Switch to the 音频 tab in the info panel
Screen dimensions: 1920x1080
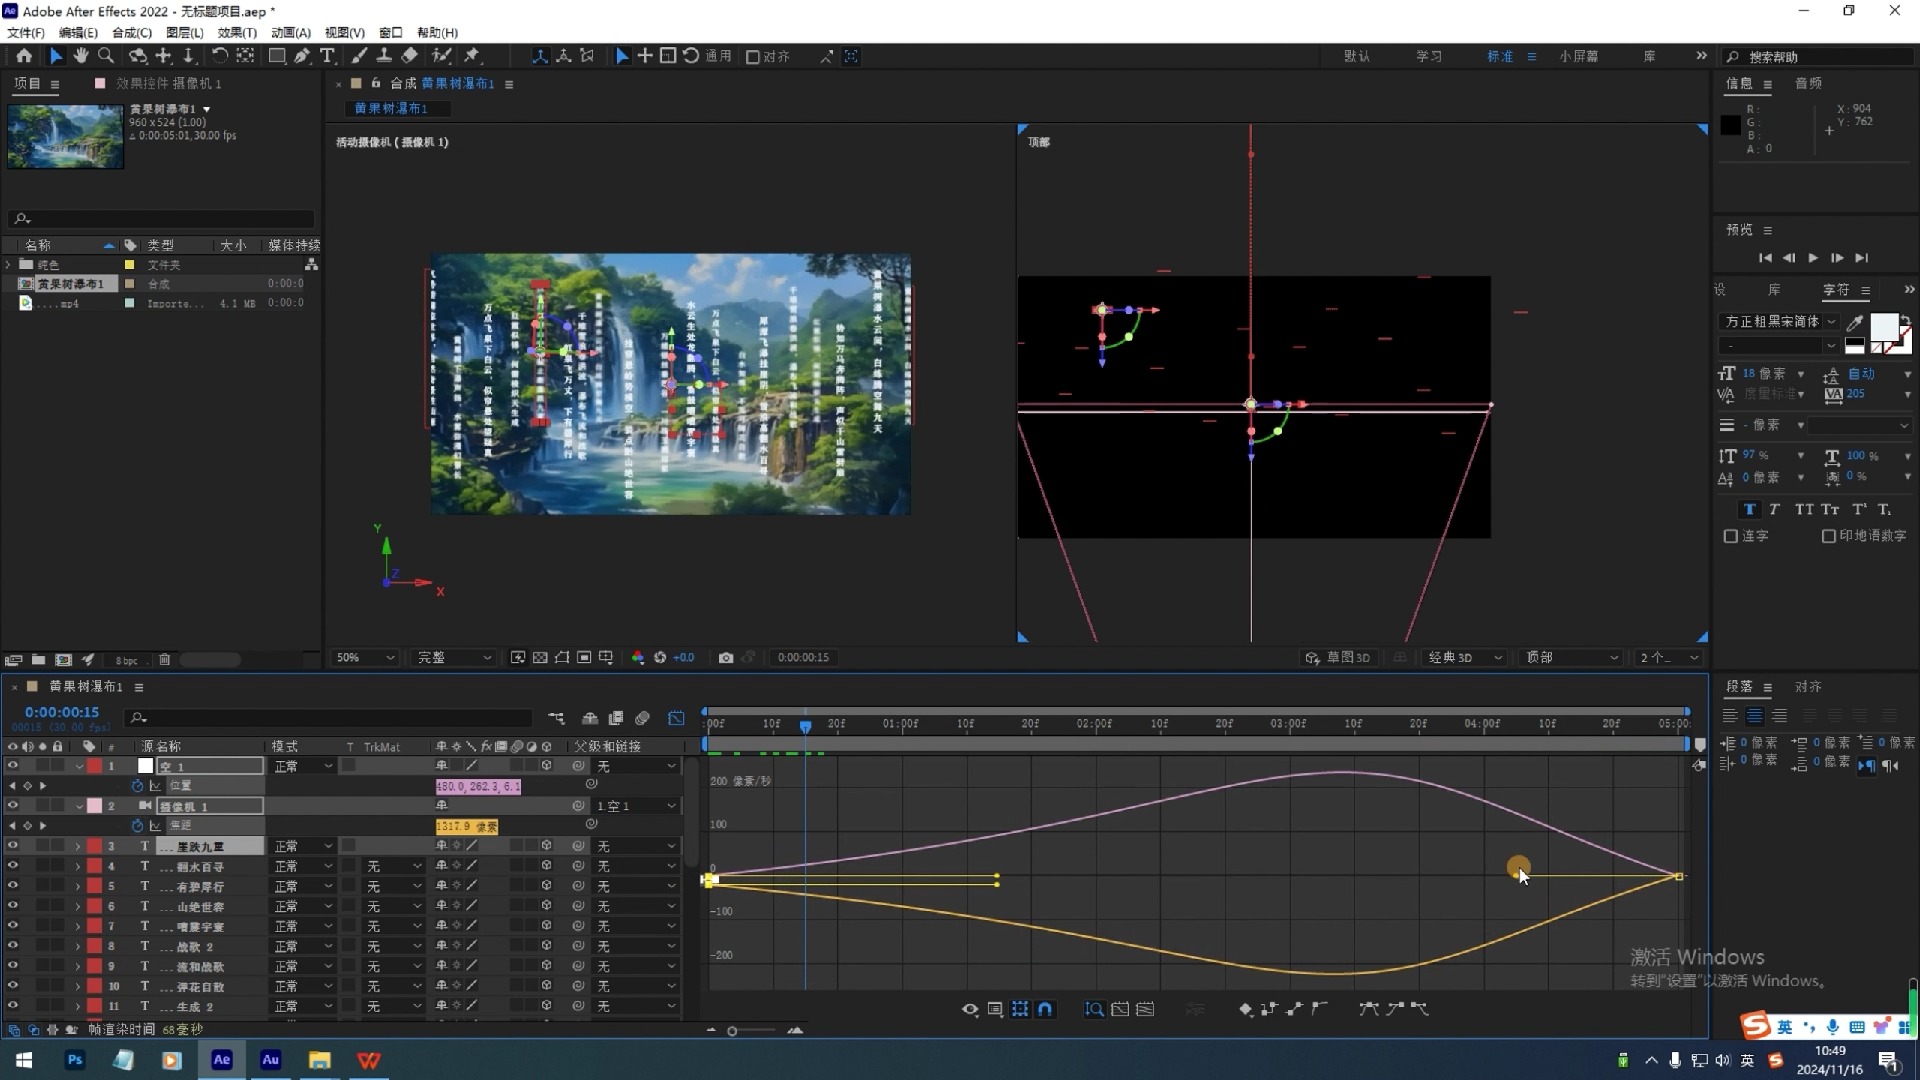tap(1810, 83)
